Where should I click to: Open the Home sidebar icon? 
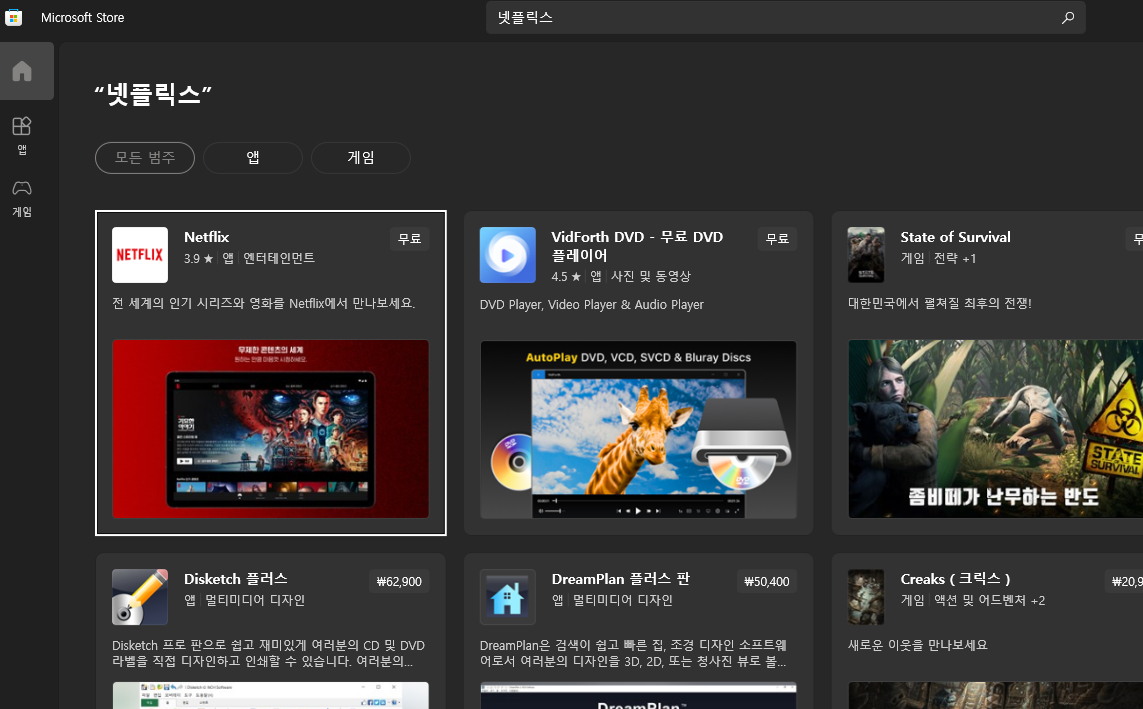coord(22,71)
